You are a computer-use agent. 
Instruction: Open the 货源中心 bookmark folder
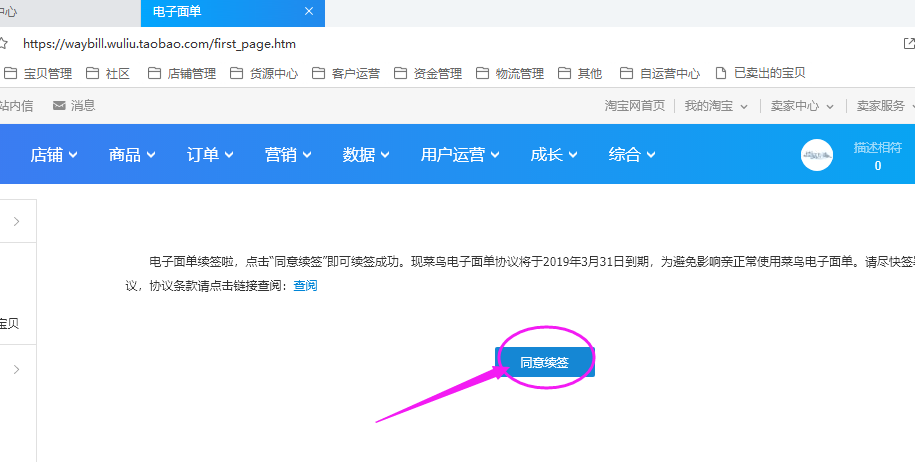coord(264,74)
